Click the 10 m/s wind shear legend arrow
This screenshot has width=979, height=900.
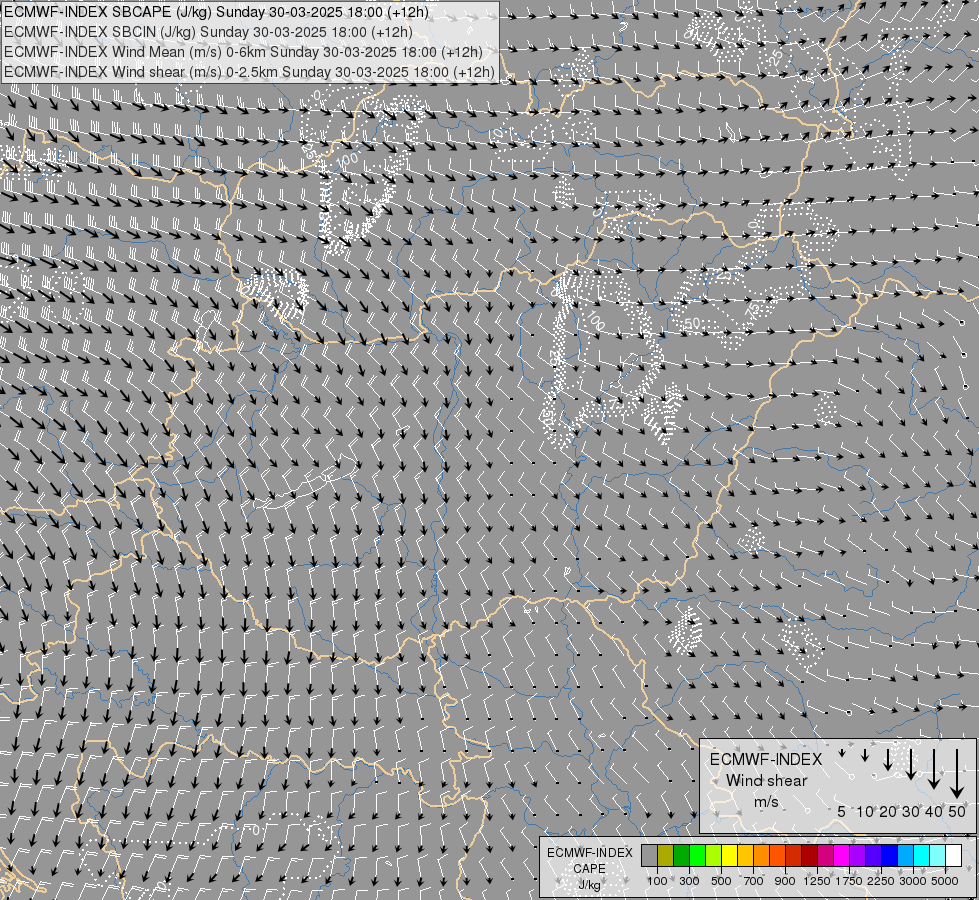coord(865,755)
